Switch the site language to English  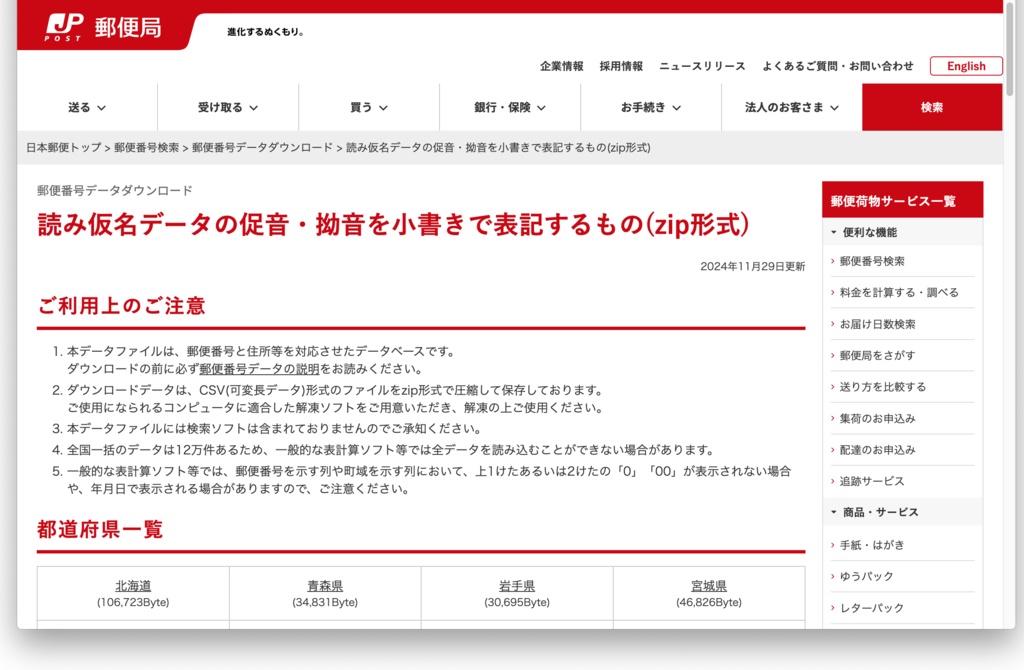[965, 66]
